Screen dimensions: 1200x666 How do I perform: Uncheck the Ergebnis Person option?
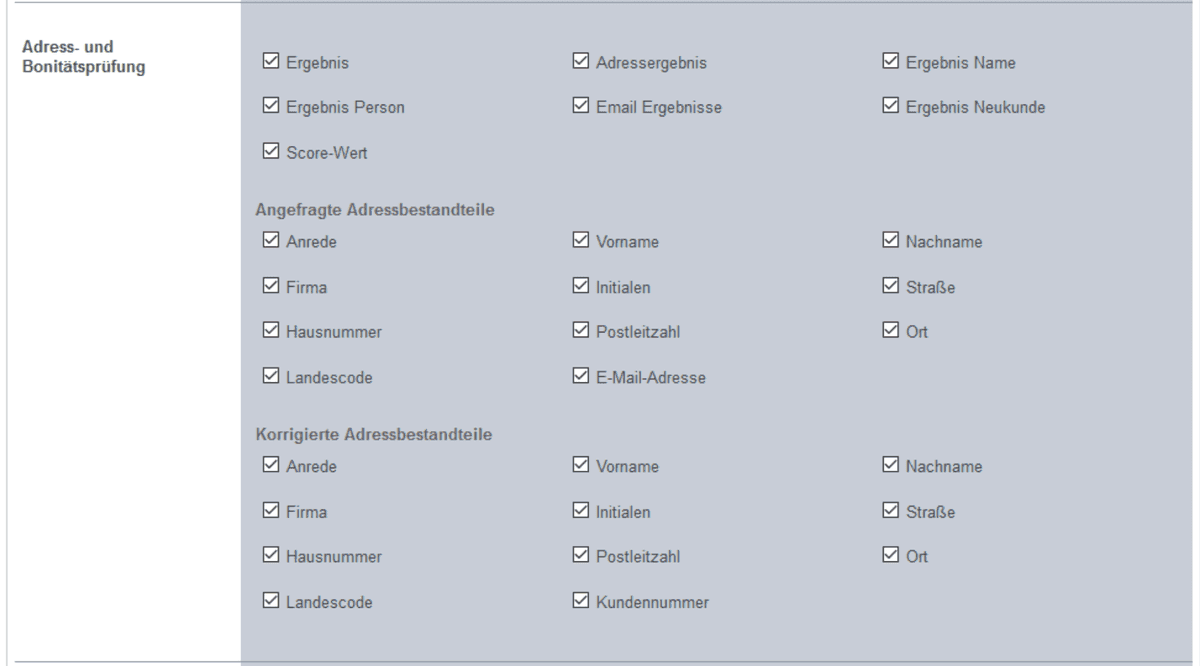[x=270, y=107]
